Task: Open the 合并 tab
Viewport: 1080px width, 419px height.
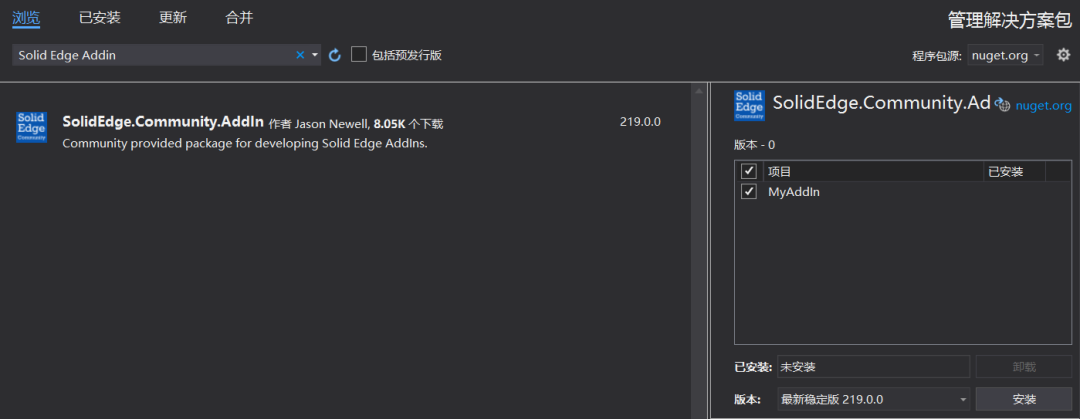Action: click(x=239, y=18)
